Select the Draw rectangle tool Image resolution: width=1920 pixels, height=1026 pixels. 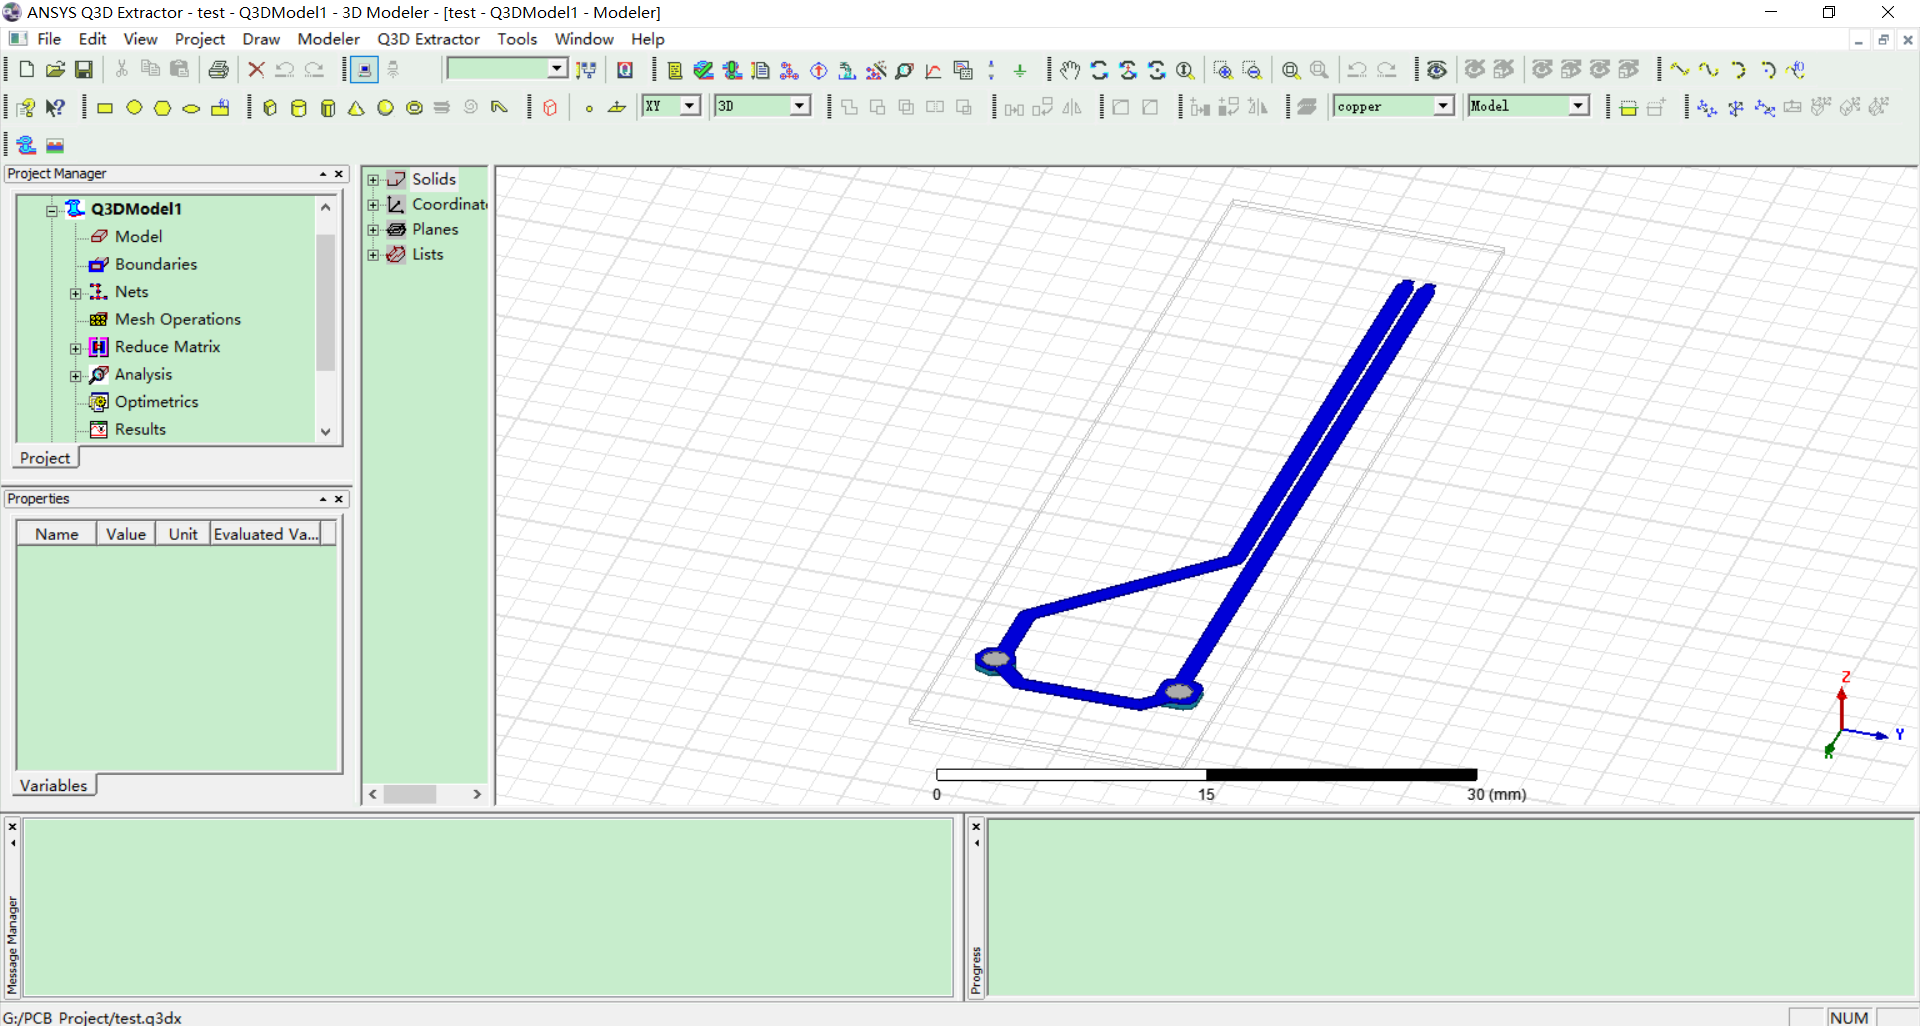[x=105, y=107]
